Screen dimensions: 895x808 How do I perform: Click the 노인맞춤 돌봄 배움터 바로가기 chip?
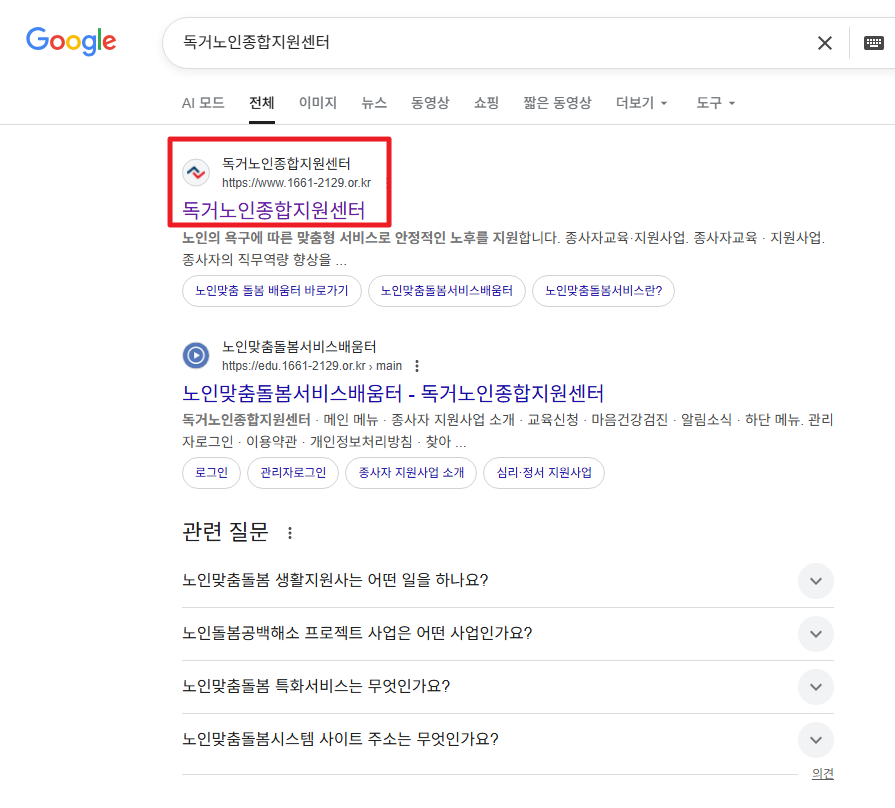point(271,290)
